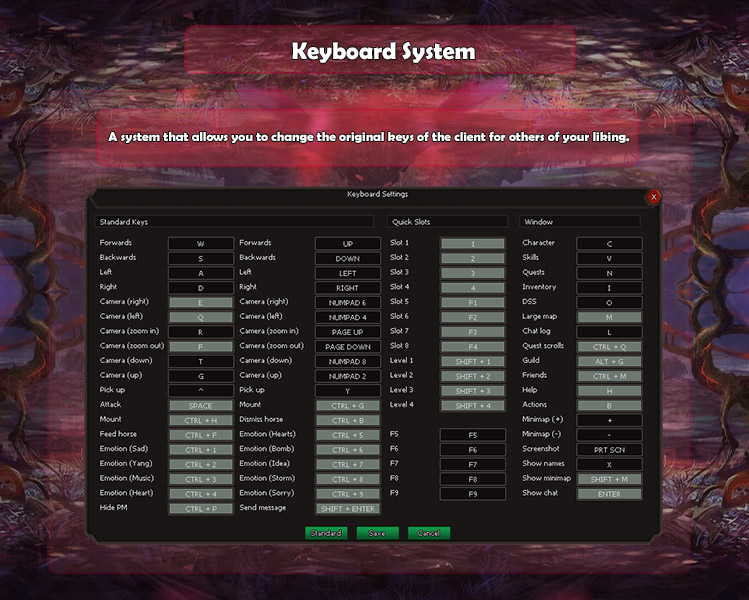The image size is (749, 600).
Task: Select the Slot 1 quick slot key
Action: 472,244
